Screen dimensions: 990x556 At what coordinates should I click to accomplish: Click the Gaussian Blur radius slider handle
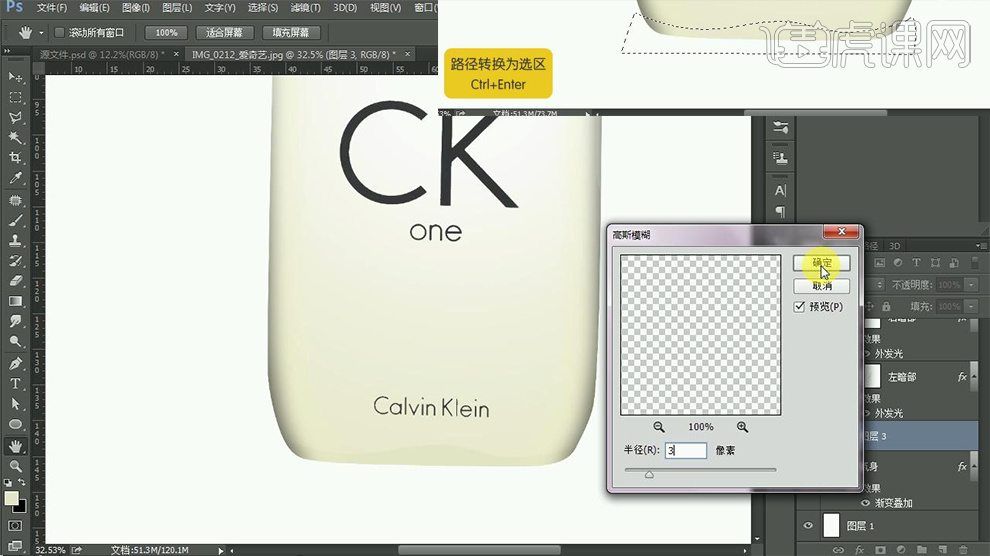[x=649, y=475]
